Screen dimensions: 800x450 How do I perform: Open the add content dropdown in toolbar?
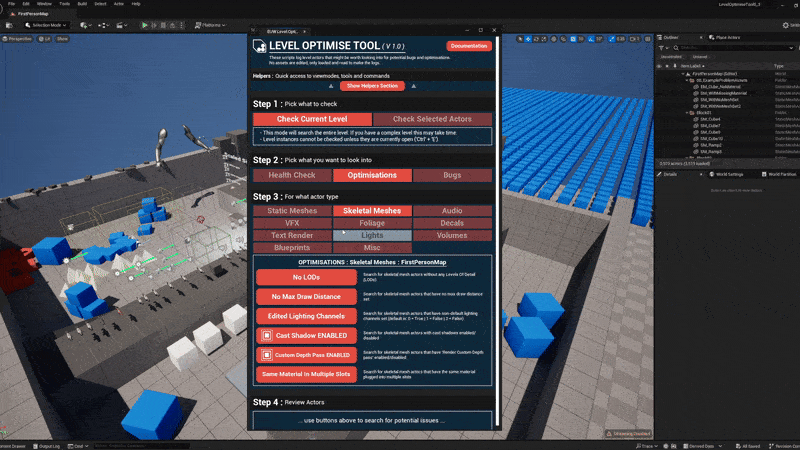(x=86, y=25)
